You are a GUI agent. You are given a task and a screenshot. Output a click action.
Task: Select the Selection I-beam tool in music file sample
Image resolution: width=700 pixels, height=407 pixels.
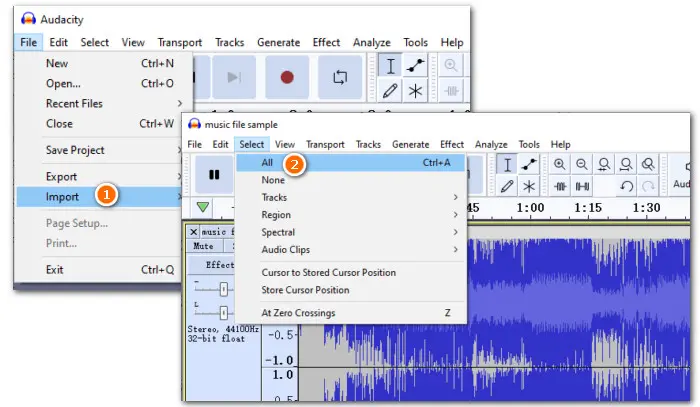pyautogui.click(x=507, y=165)
